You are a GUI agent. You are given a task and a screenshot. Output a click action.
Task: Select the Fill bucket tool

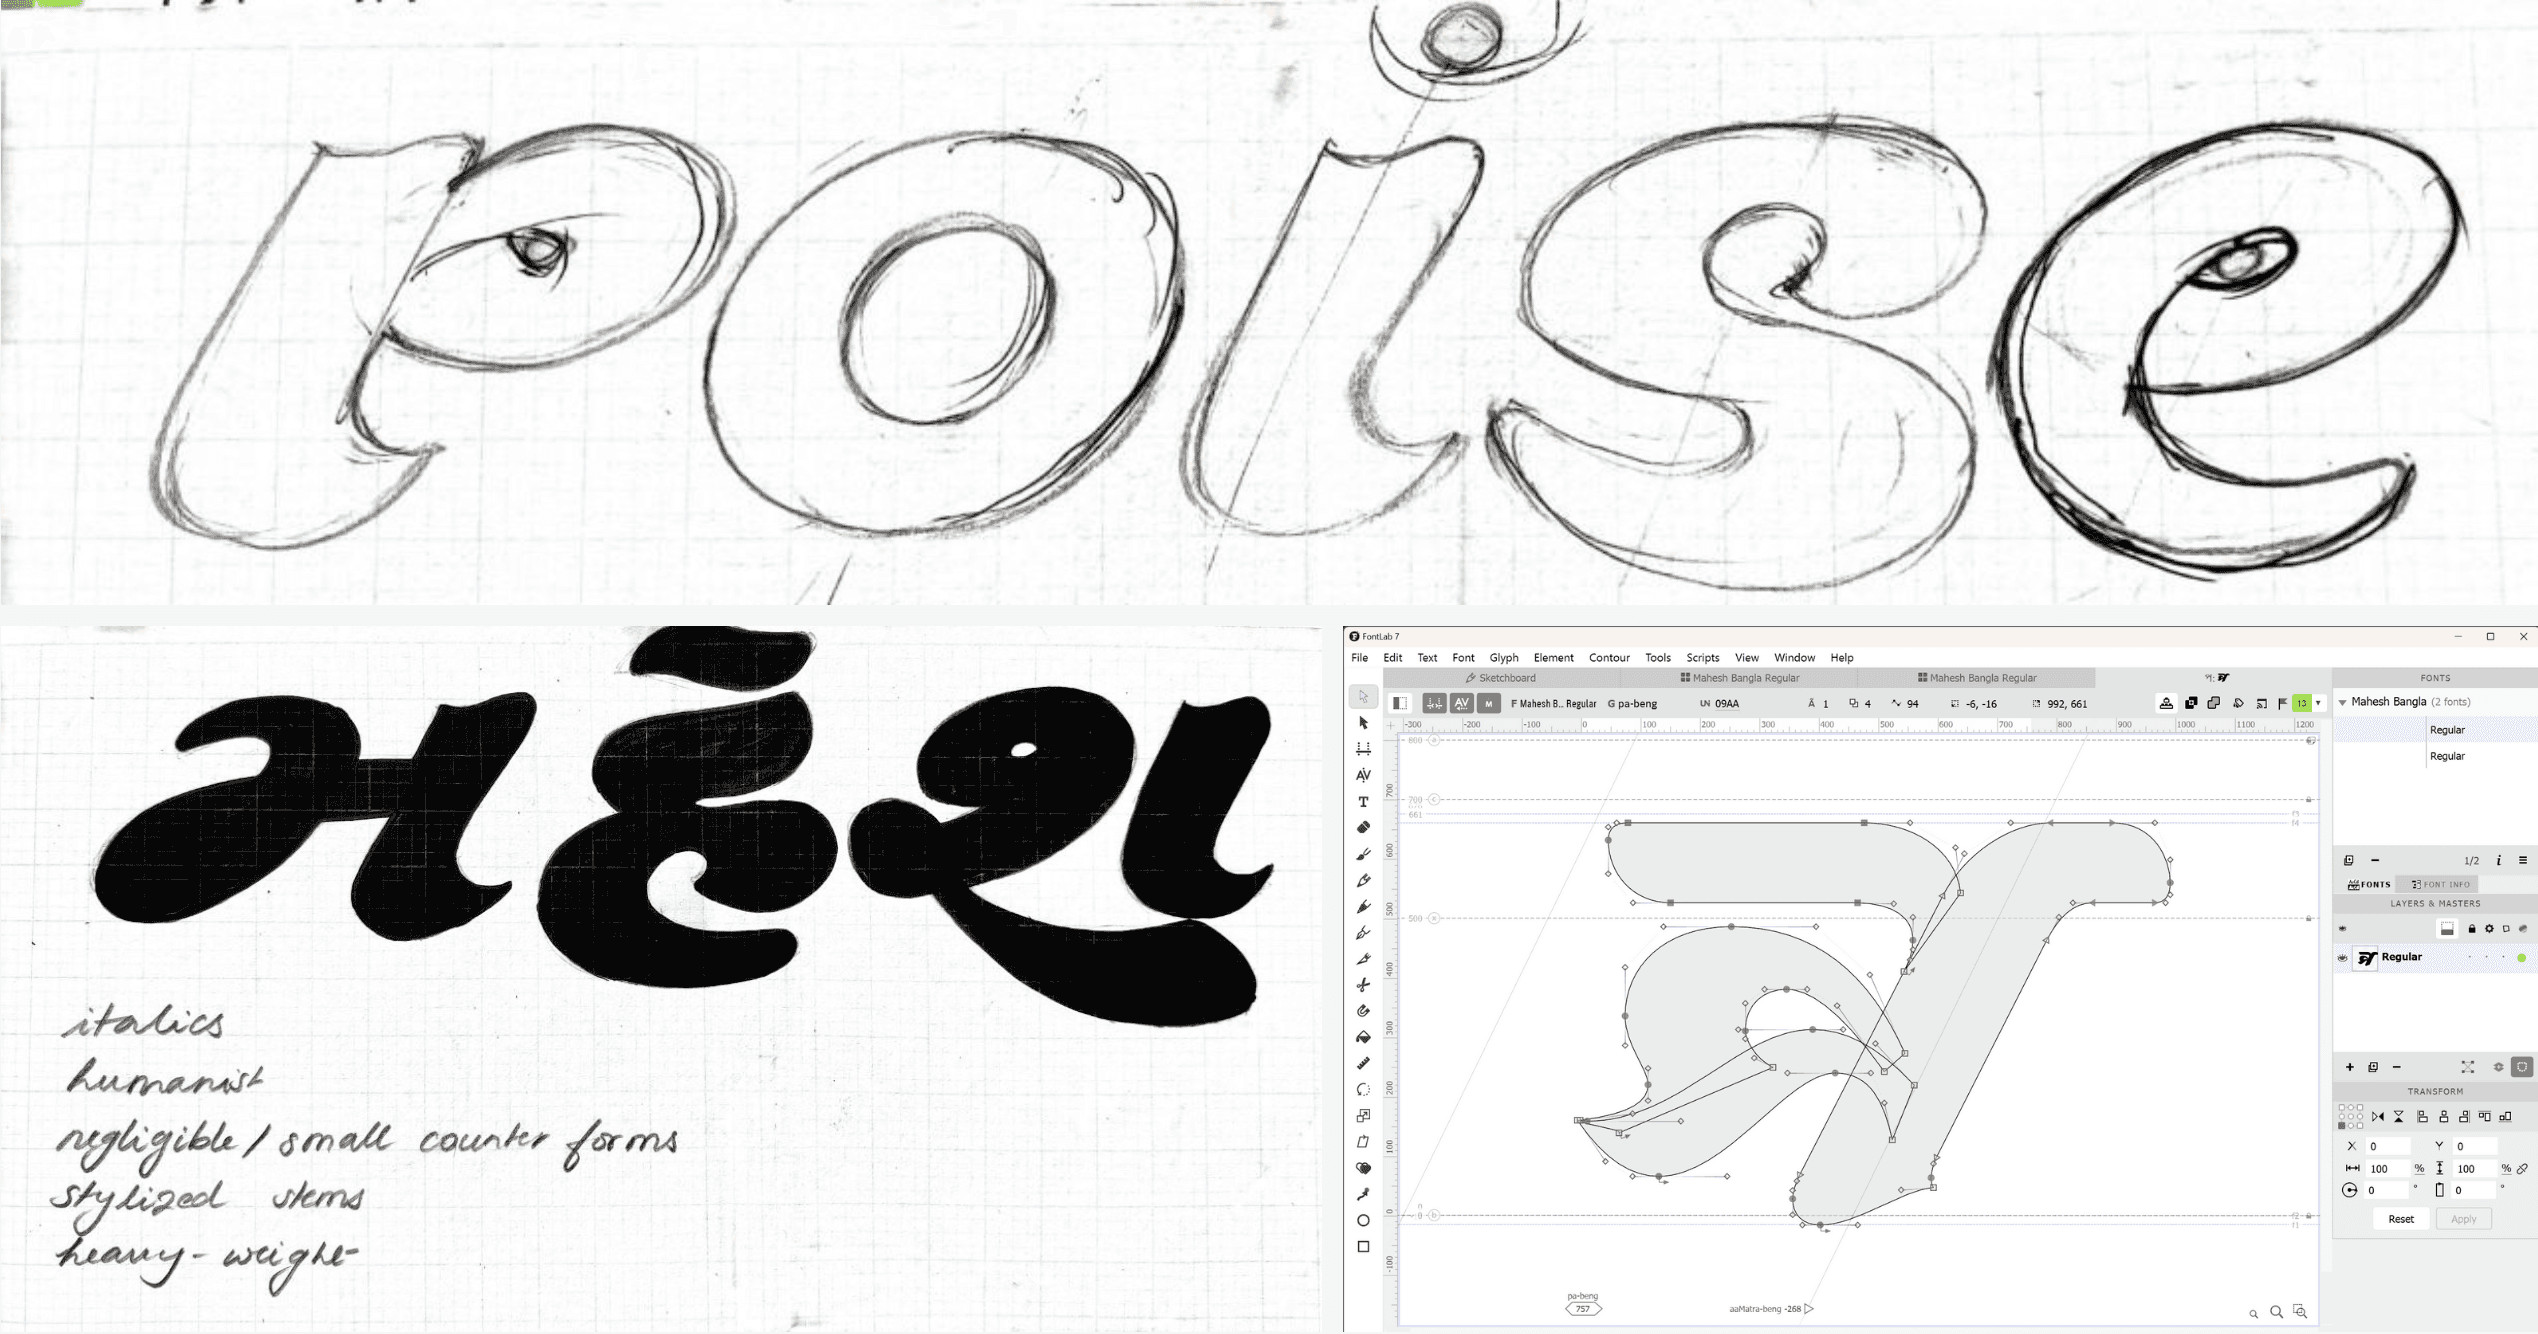(x=1363, y=1037)
